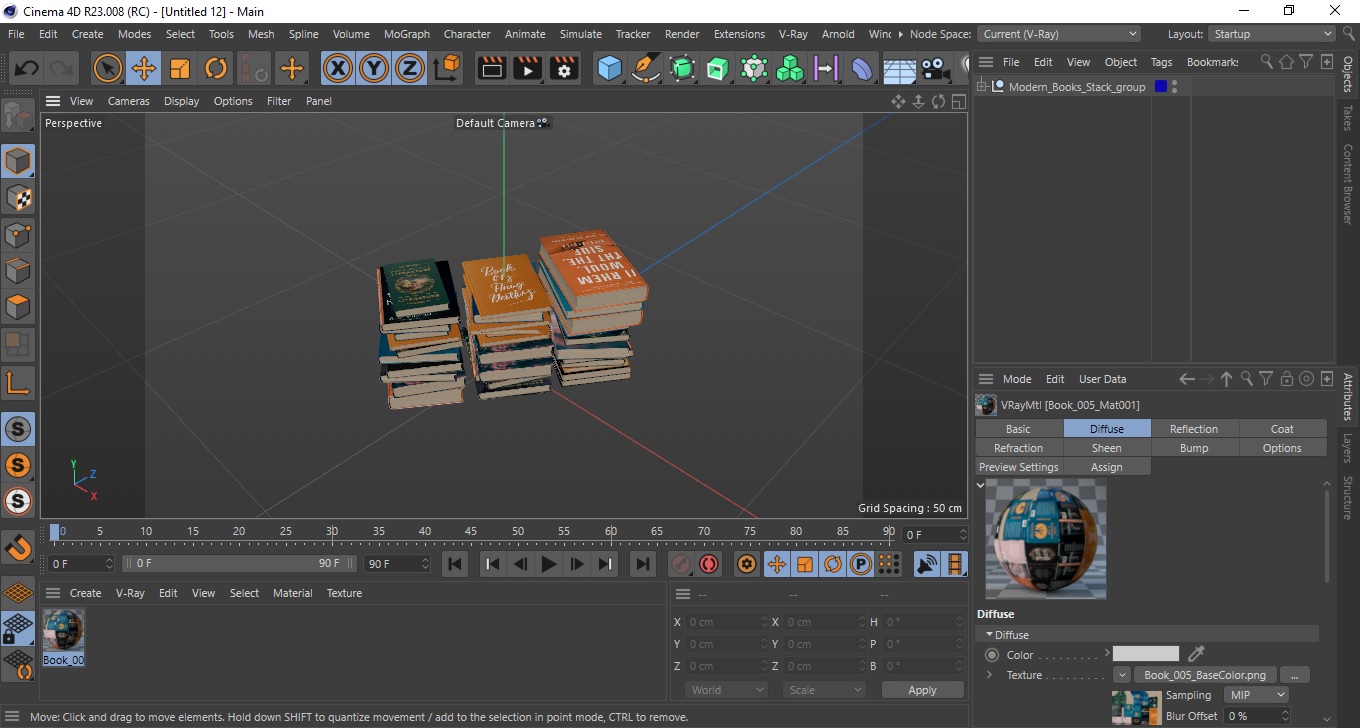1360x728 pixels.
Task: Switch to Texture mode icon
Action: (18, 198)
